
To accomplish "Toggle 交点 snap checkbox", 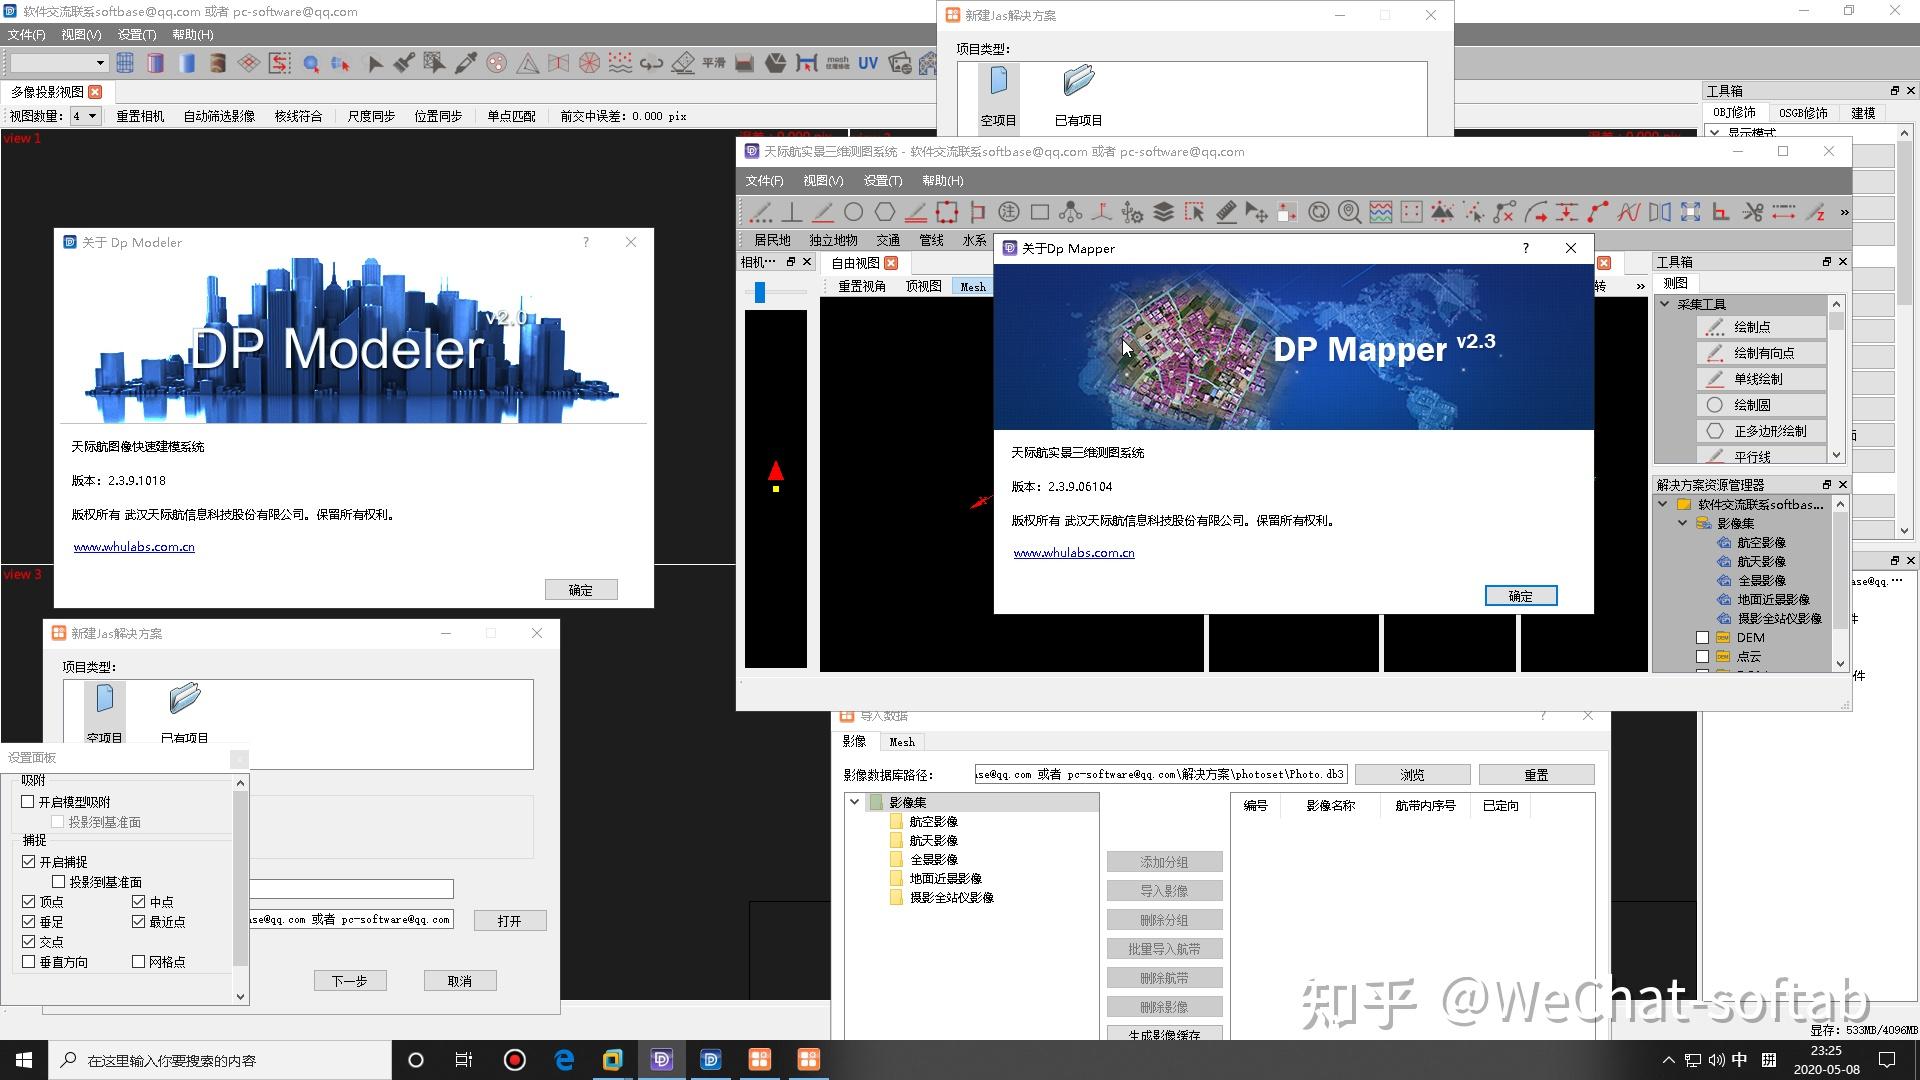I will (x=28, y=942).
